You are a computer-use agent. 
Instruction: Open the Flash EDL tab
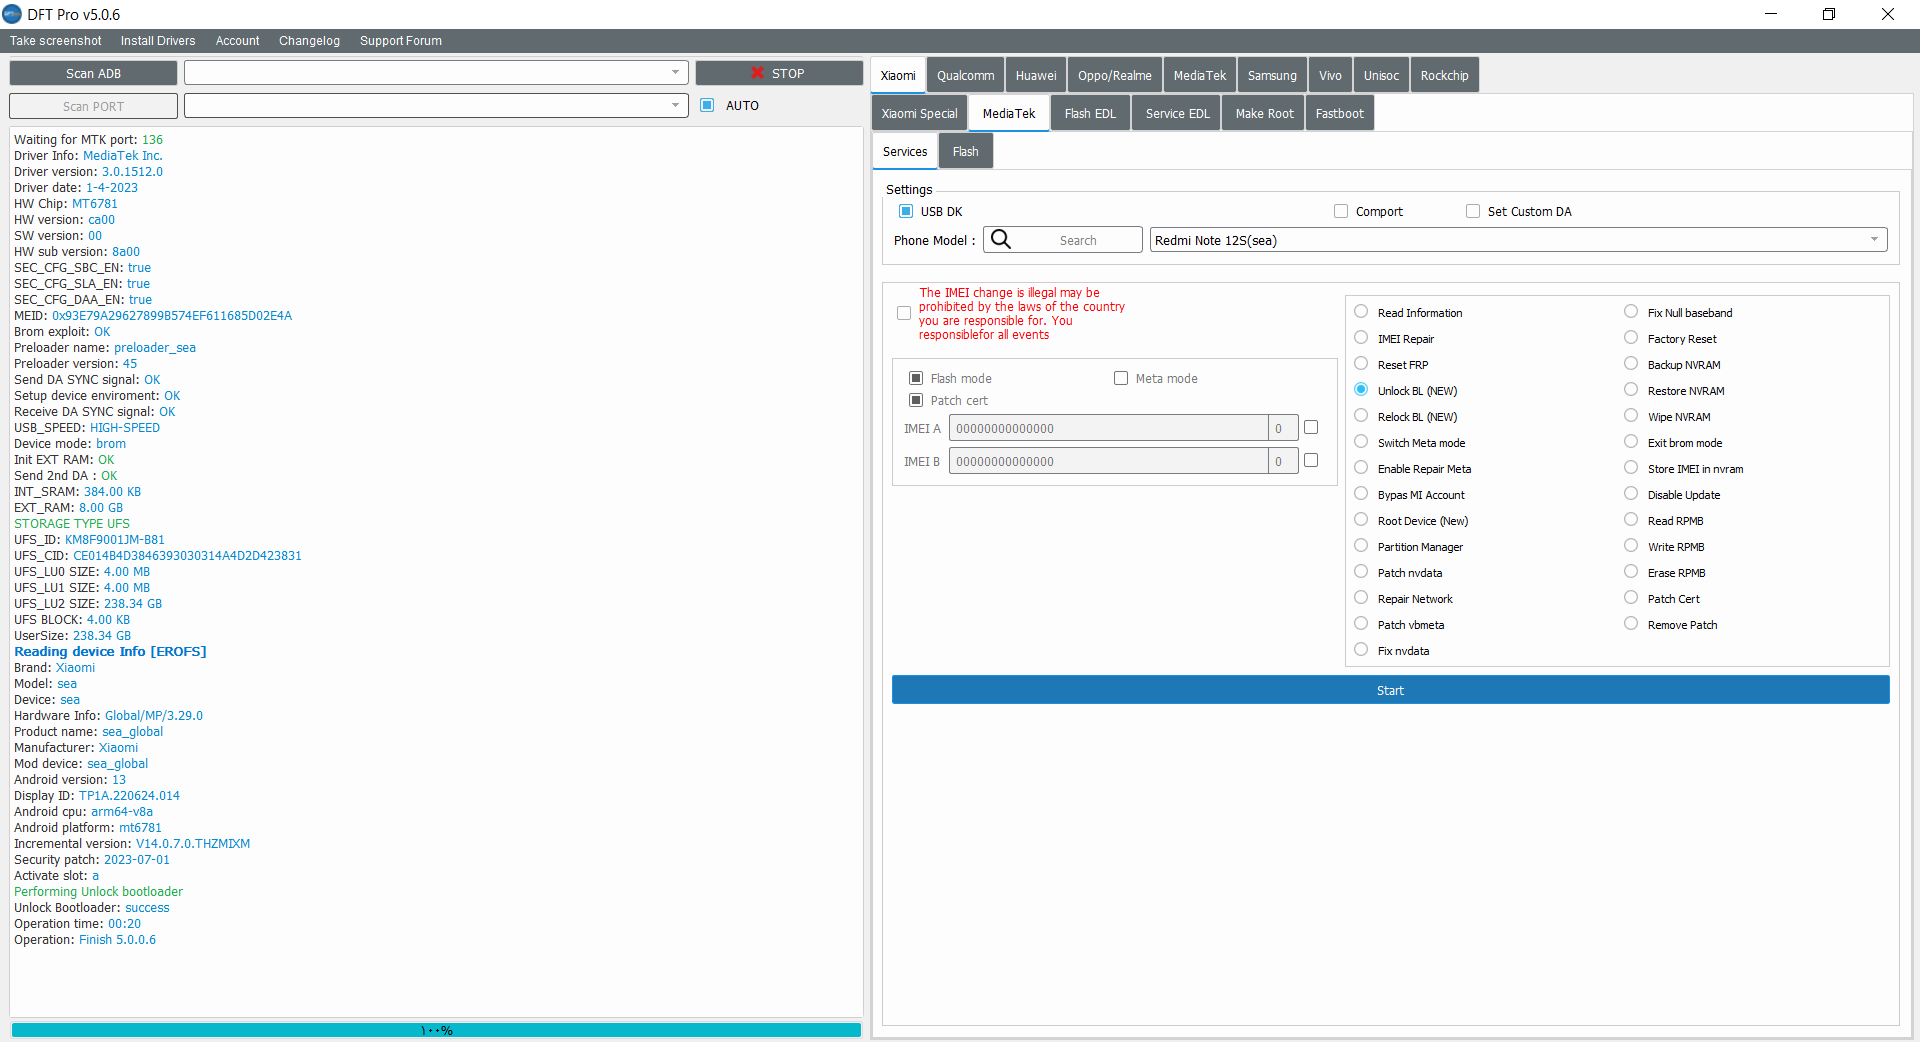tap(1090, 113)
